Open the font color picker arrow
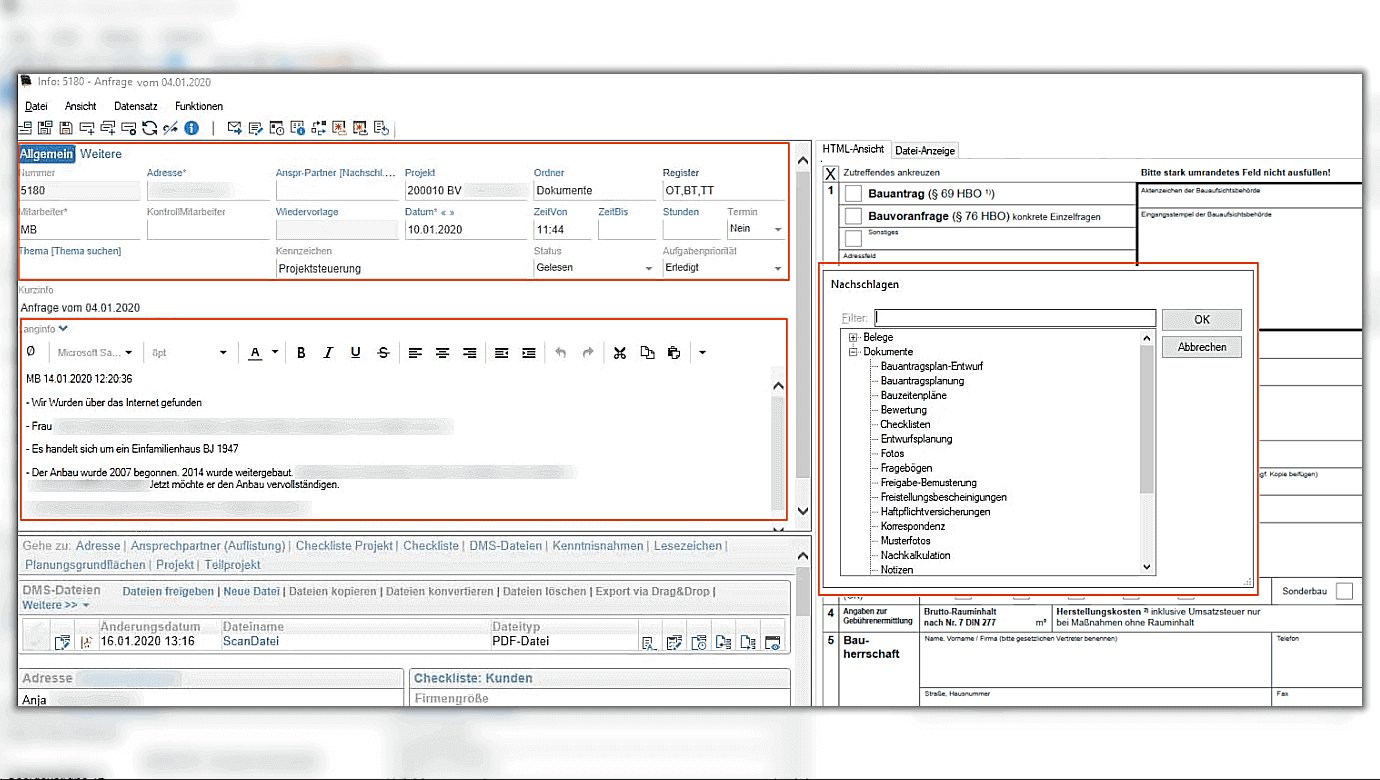 pos(274,352)
